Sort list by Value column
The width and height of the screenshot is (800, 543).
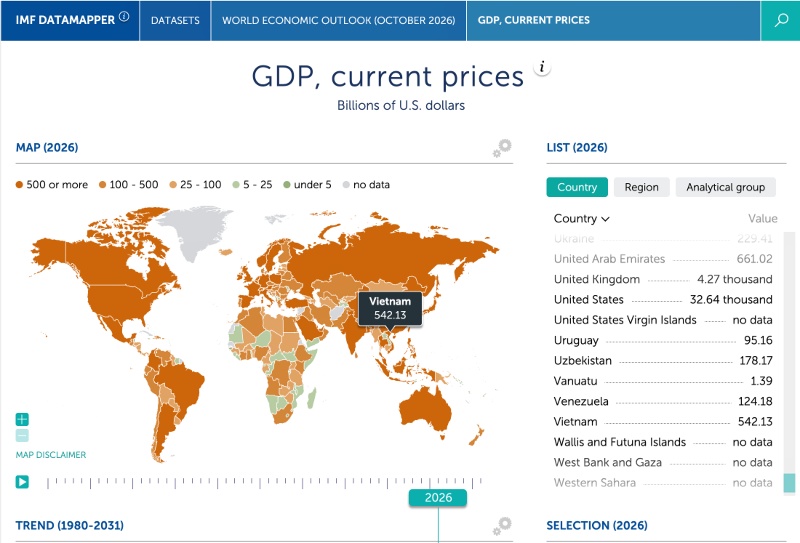(x=763, y=218)
